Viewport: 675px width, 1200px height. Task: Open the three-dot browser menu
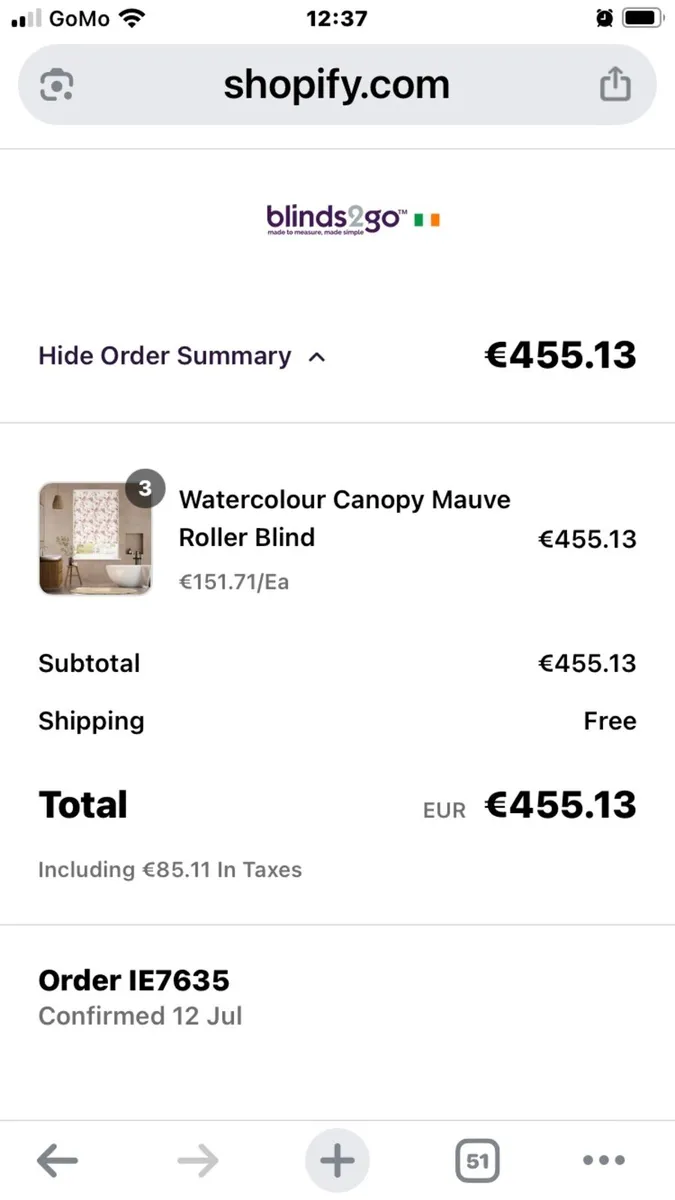pyautogui.click(x=604, y=1161)
